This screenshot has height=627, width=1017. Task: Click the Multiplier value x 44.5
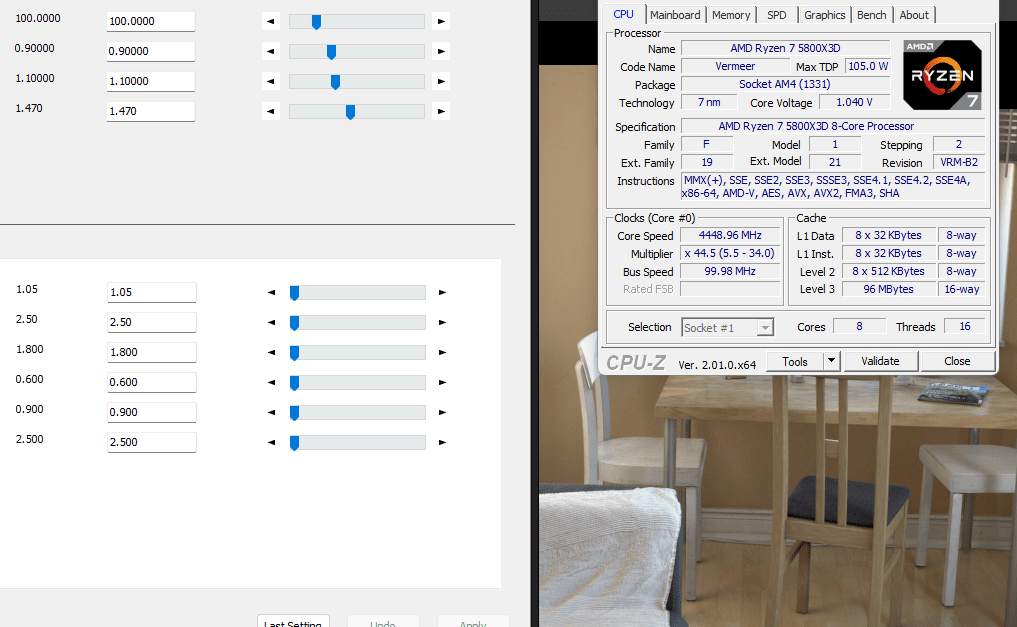(730, 254)
